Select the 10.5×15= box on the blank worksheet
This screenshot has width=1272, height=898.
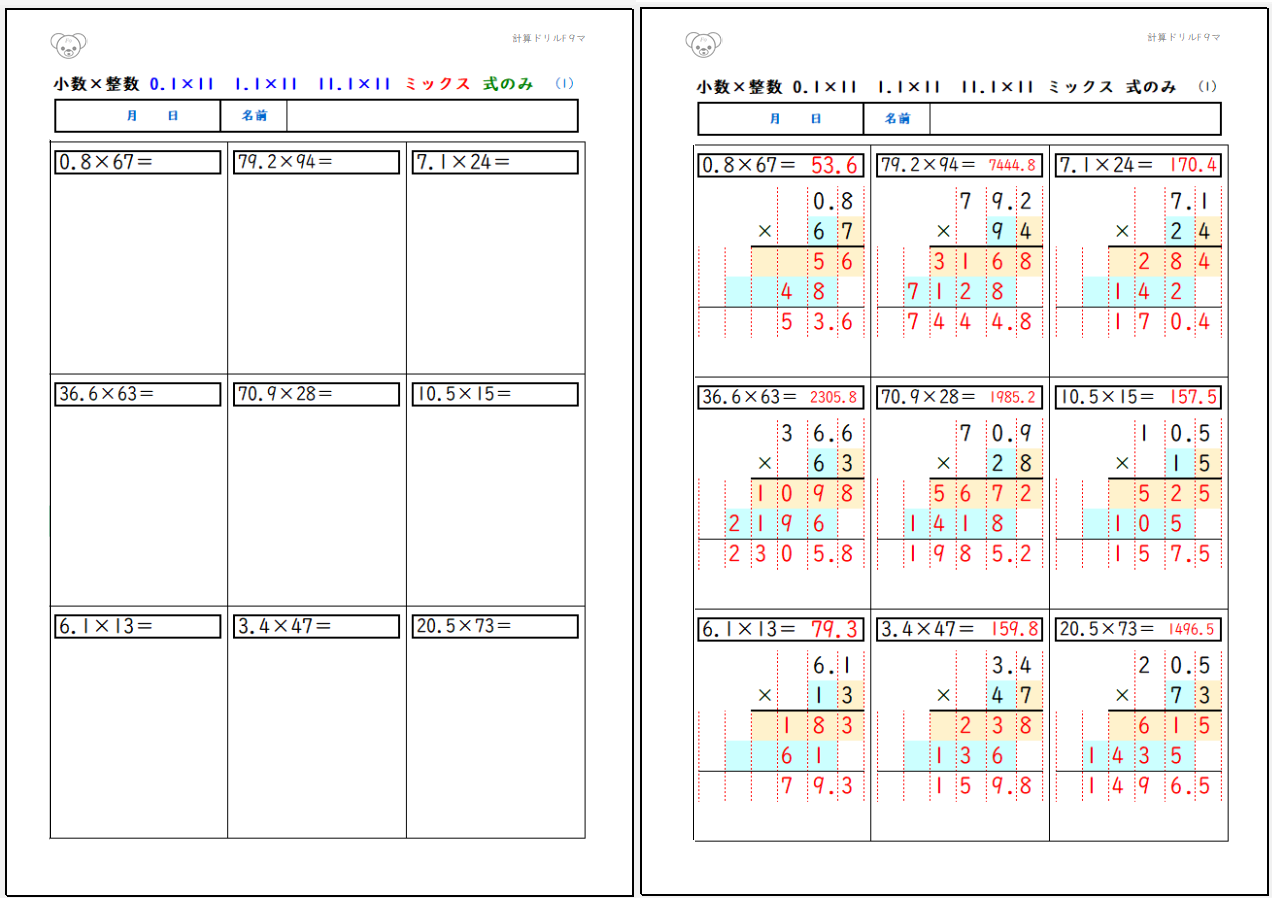pyautogui.click(x=494, y=394)
